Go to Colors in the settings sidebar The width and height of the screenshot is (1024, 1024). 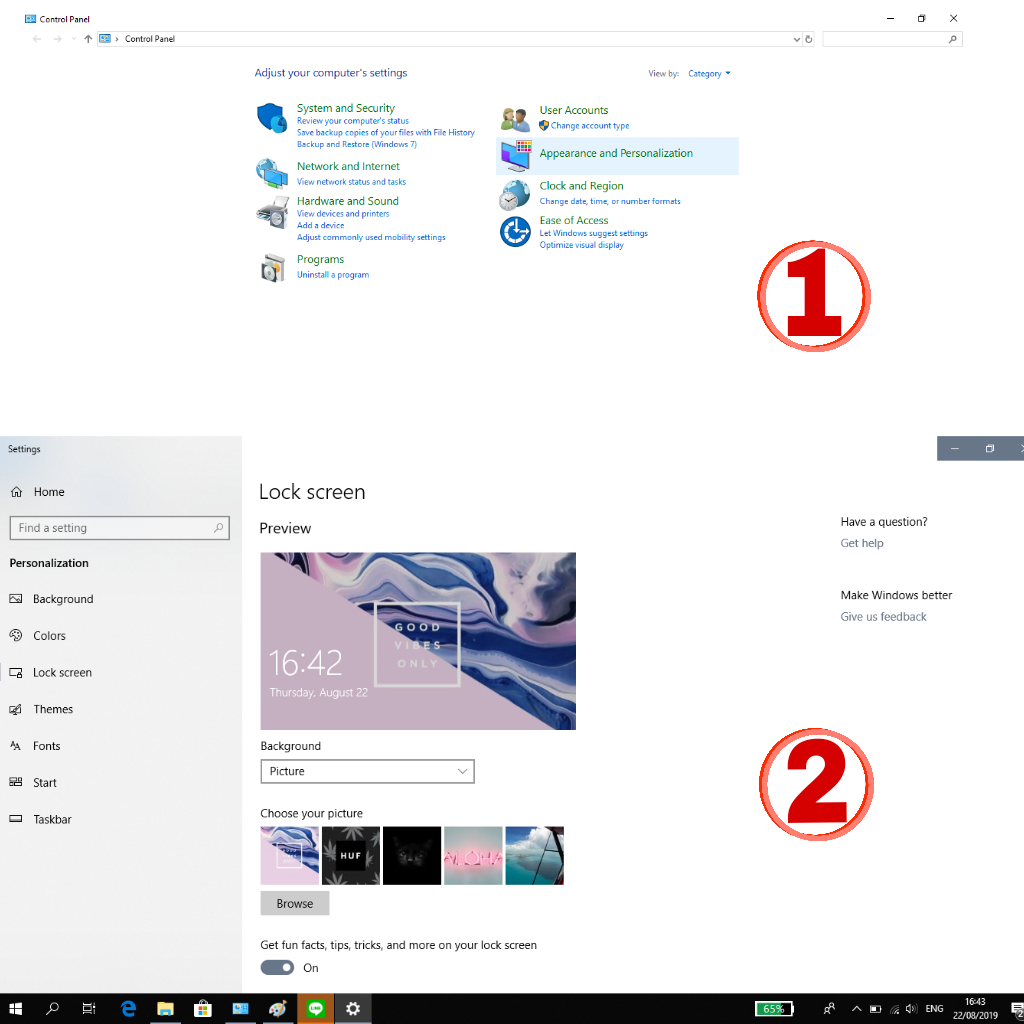(49, 636)
